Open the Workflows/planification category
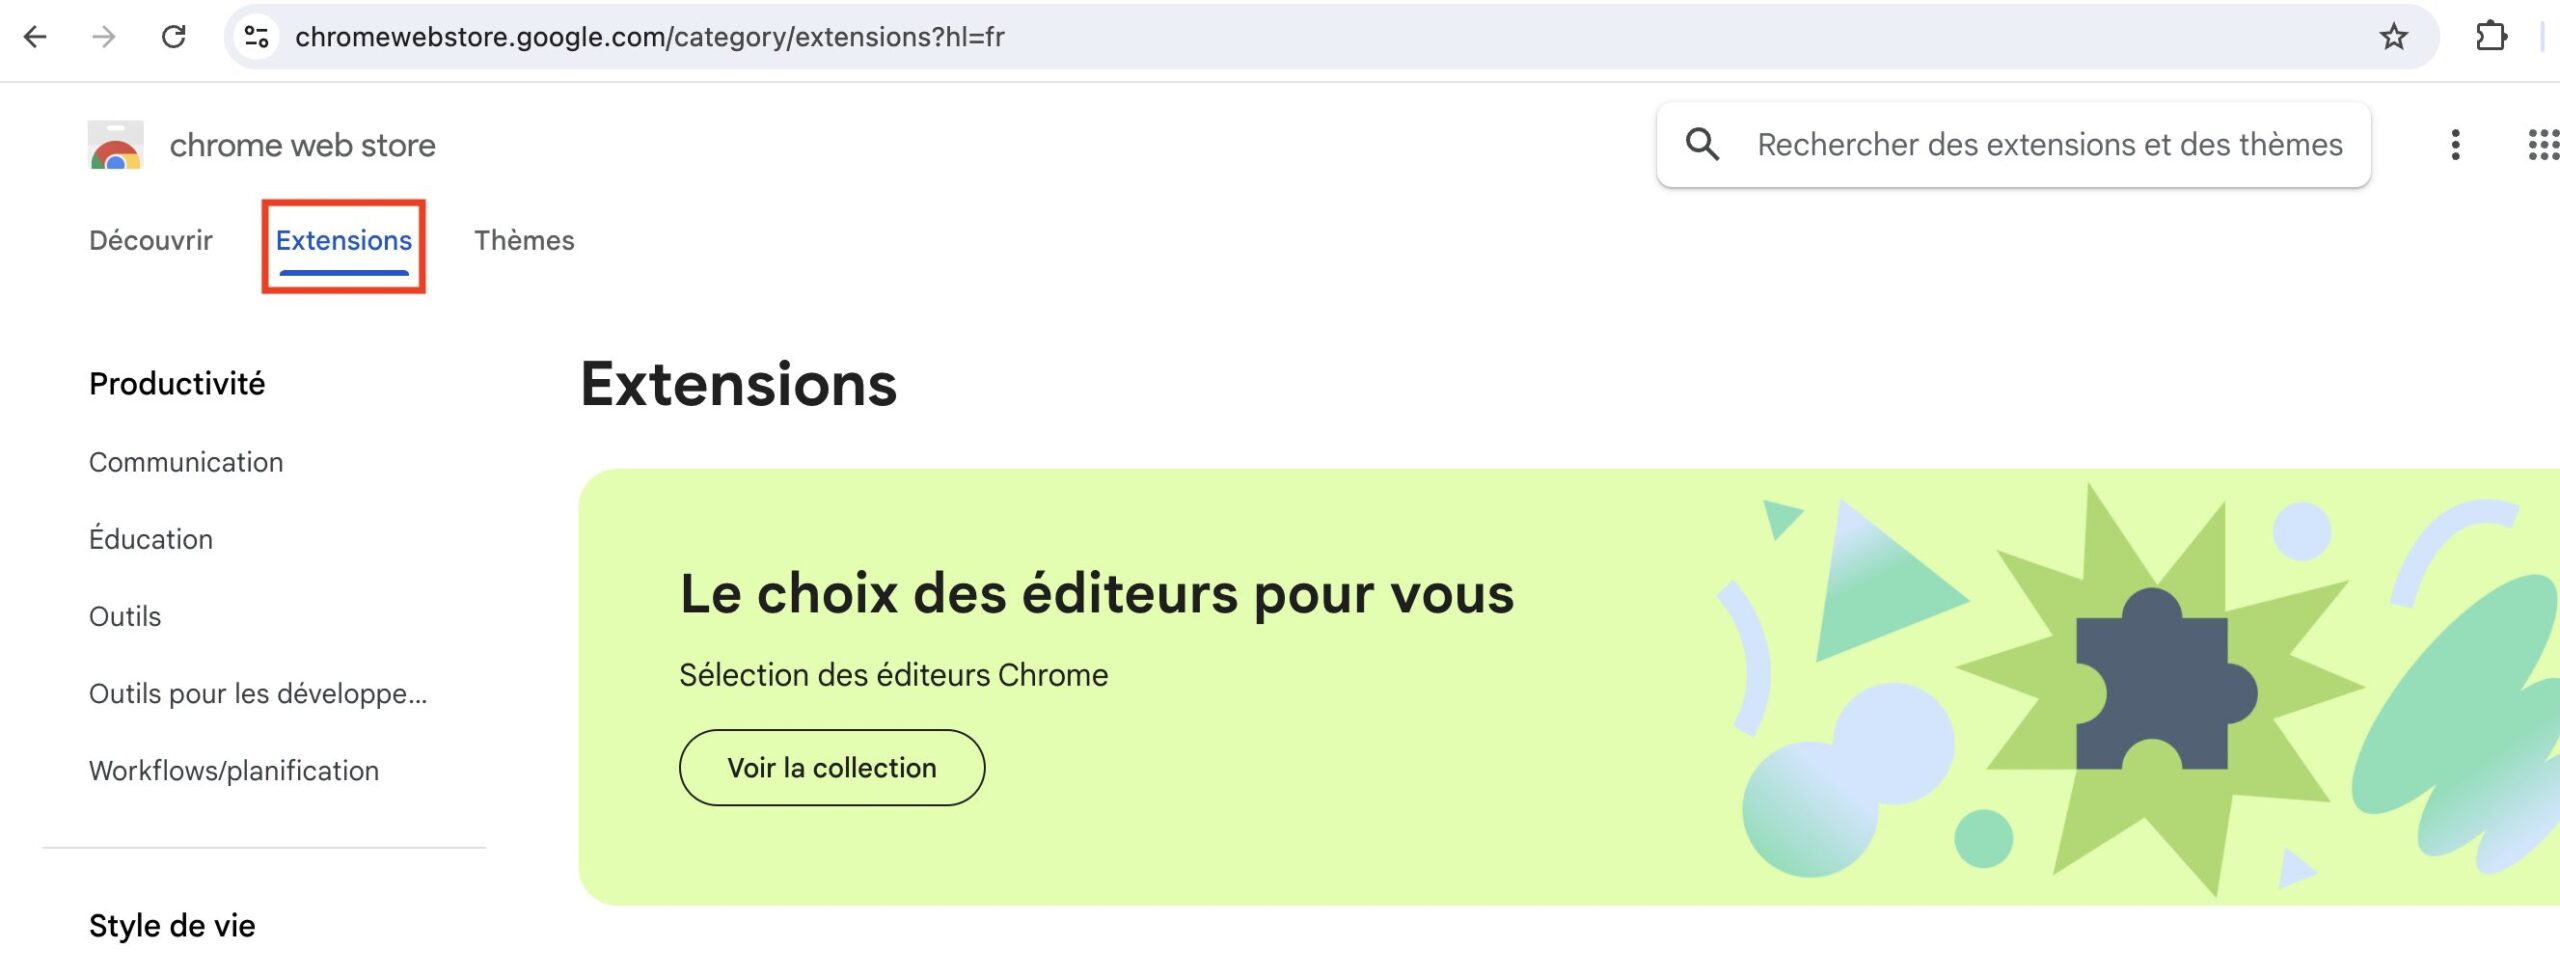The width and height of the screenshot is (2560, 976). [x=234, y=771]
